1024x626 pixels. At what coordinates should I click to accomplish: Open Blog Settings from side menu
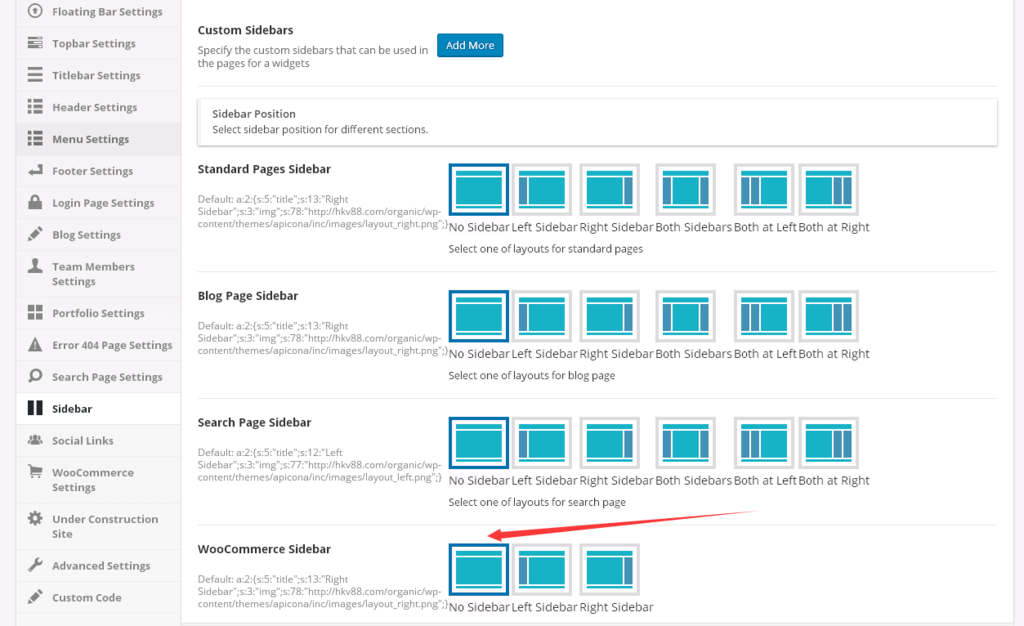coord(86,235)
